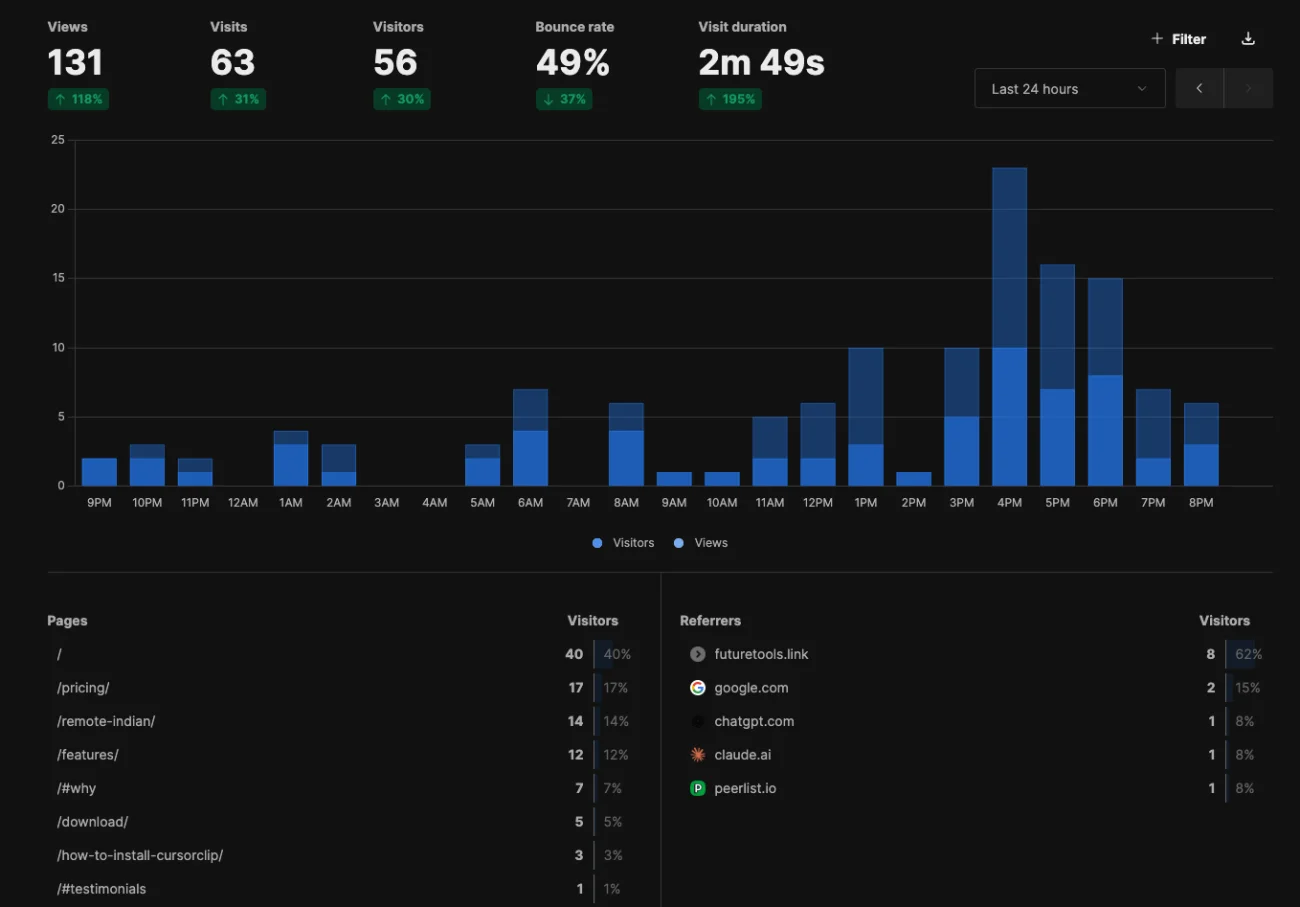Click the Views 118% change badge
Viewport: 1300px width, 907px height.
click(78, 99)
